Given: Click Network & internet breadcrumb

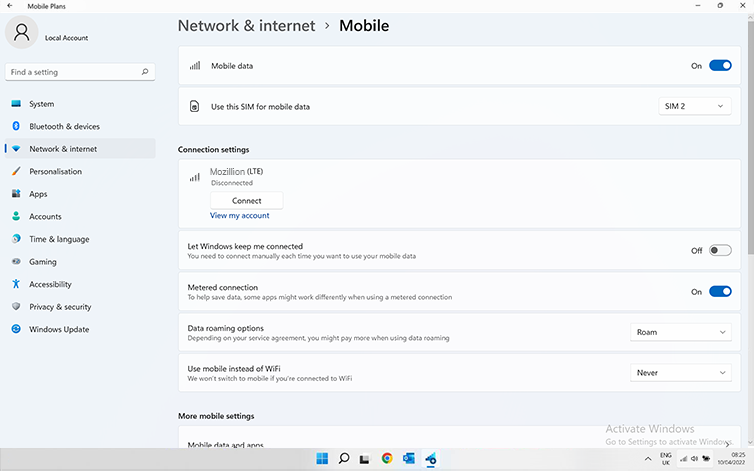Looking at the screenshot, I should point(246,25).
